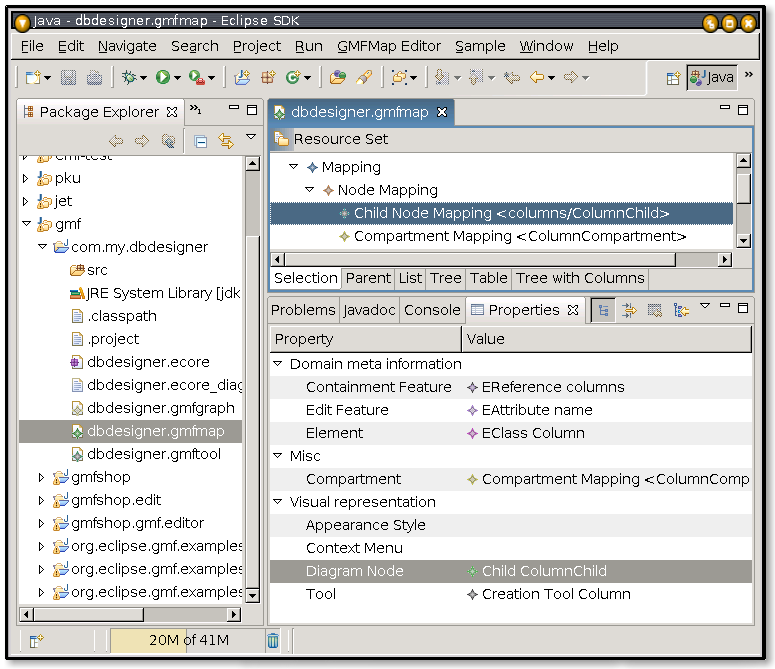The width and height of the screenshot is (775, 669).
Task: Select dbdesigner.gmfgraph file in explorer
Action: 160,408
